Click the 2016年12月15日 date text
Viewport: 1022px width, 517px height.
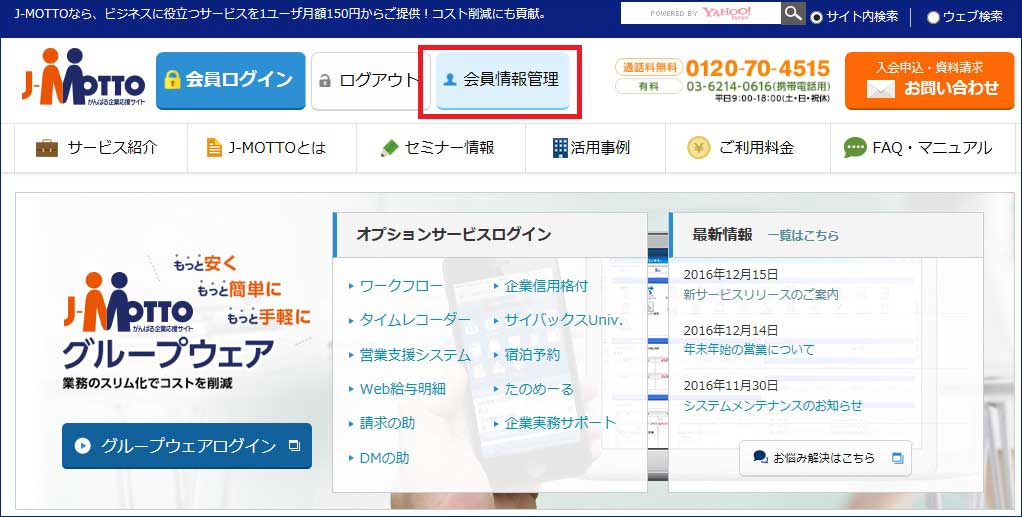pos(730,274)
